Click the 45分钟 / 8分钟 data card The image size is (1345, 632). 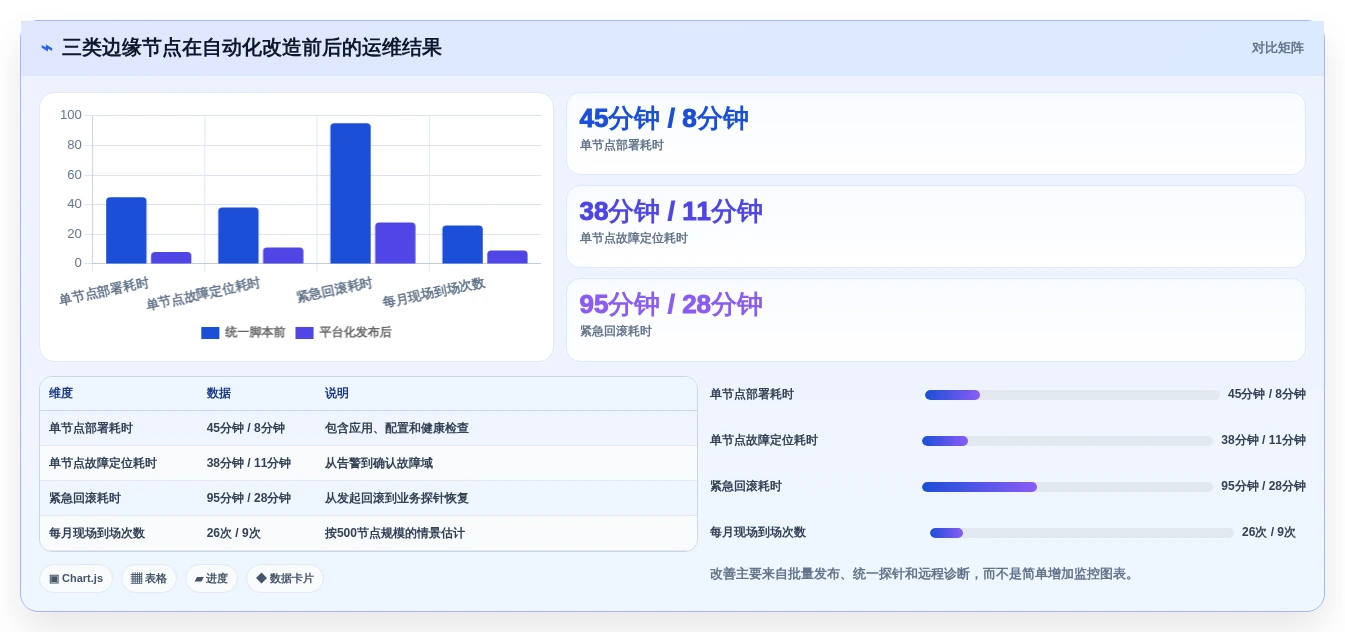pyautogui.click(x=935, y=134)
